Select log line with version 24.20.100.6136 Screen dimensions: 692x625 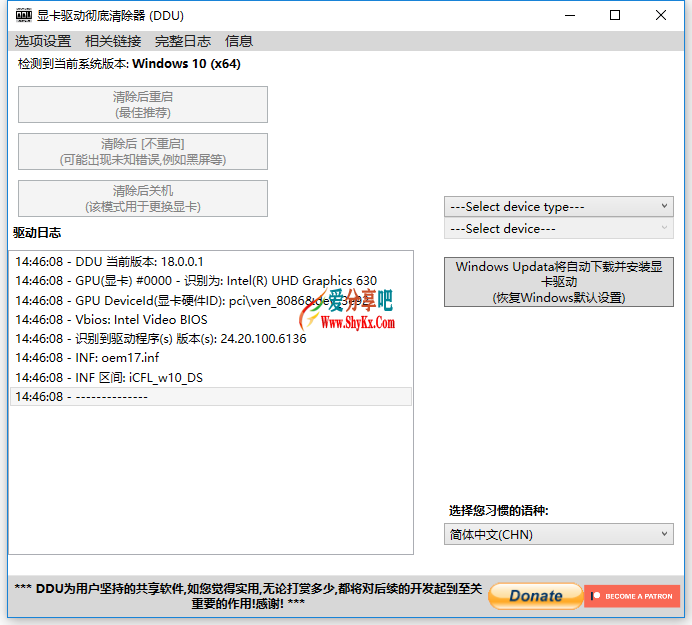coord(211,339)
